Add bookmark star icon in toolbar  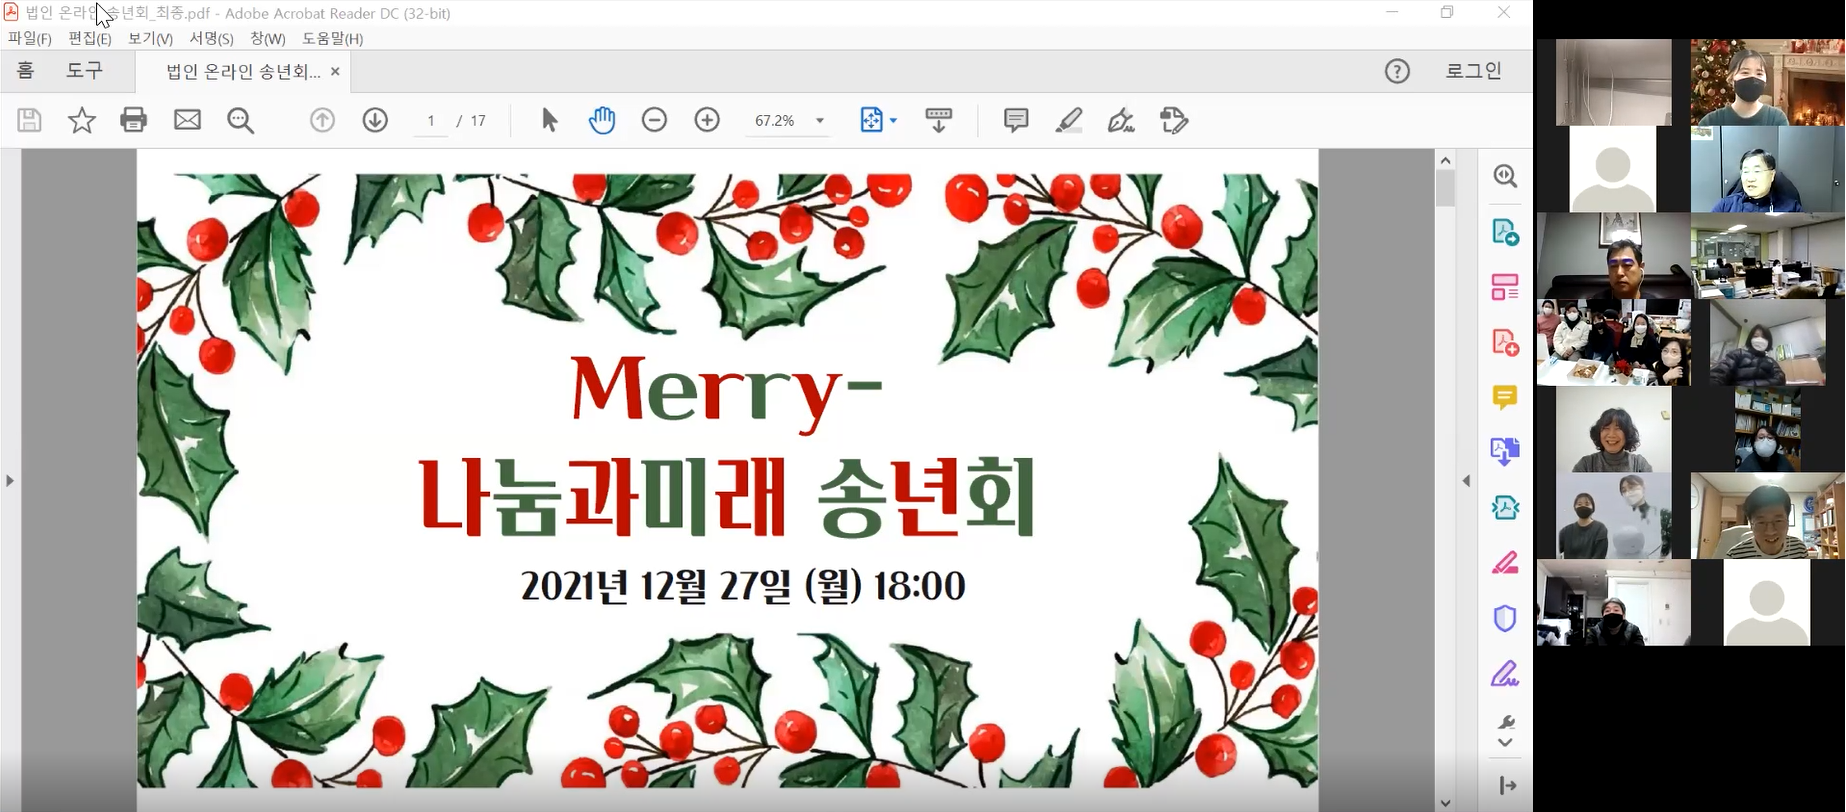81,120
